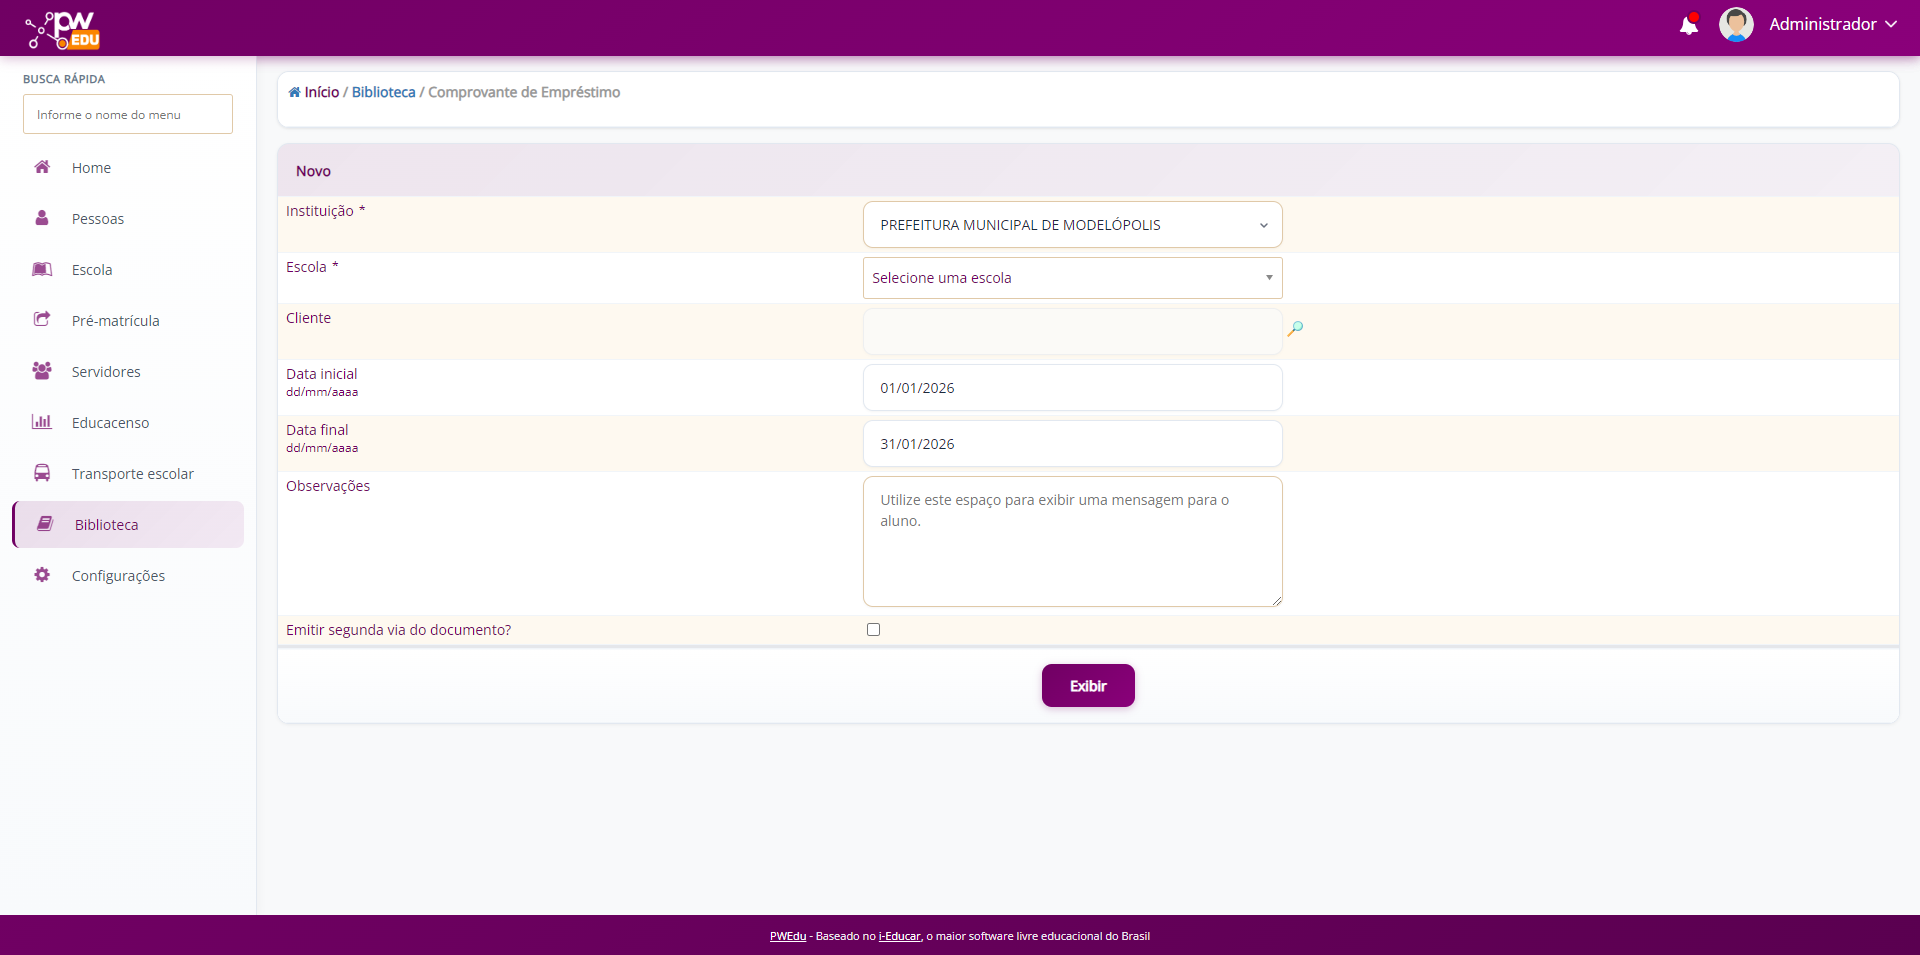This screenshot has height=955, width=1920.
Task: Focus the Observações text area
Action: click(x=1071, y=541)
